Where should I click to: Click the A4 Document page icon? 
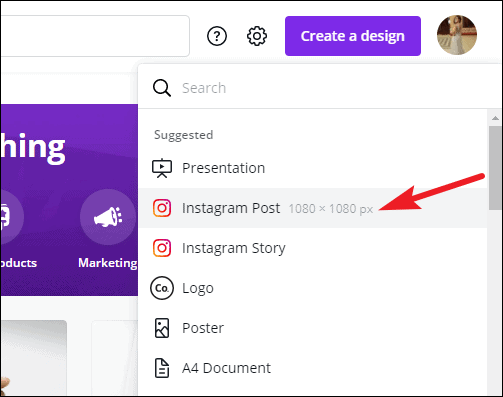tap(162, 368)
